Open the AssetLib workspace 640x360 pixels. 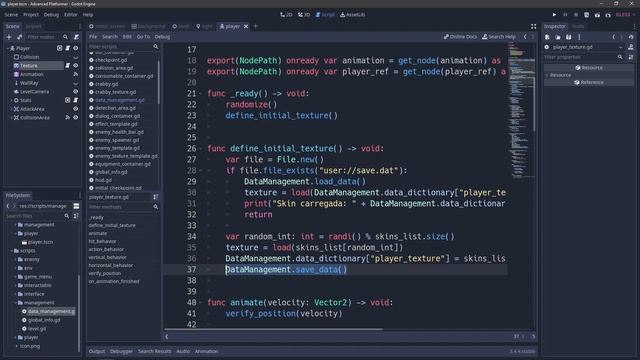click(x=353, y=15)
